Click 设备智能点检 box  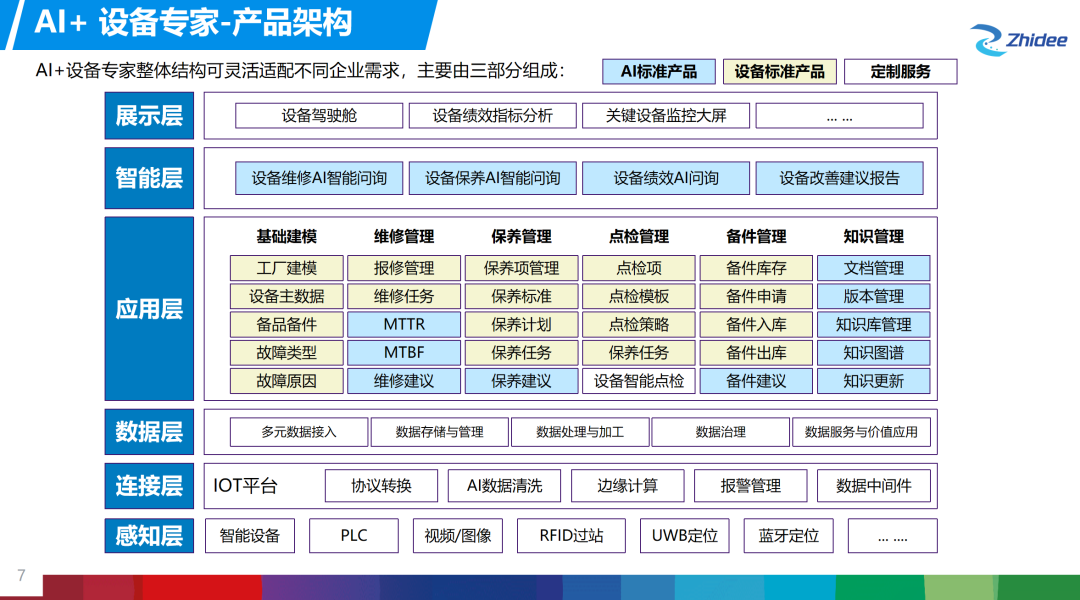pos(639,381)
